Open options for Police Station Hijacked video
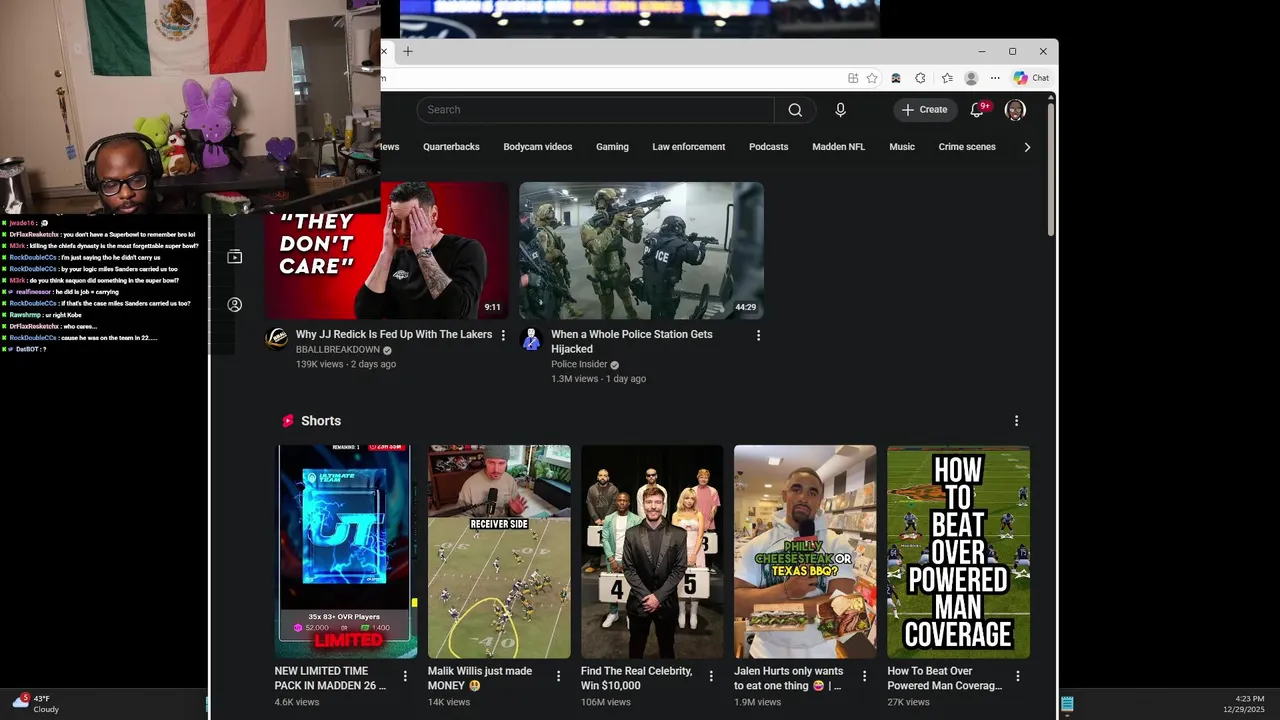1280x720 pixels. tap(758, 335)
